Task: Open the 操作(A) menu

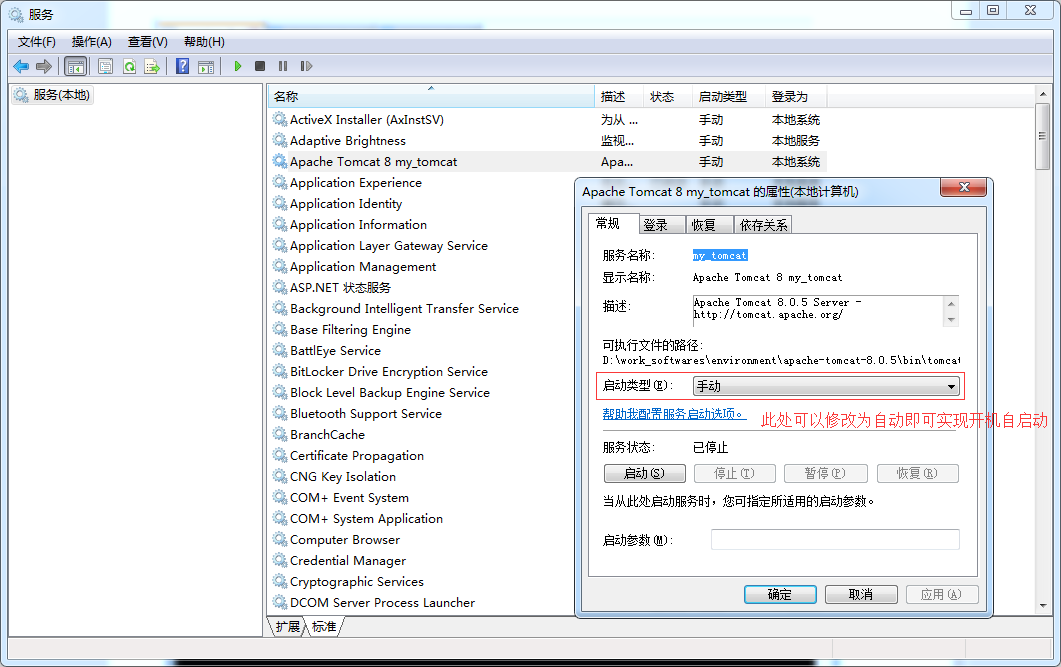Action: point(91,42)
